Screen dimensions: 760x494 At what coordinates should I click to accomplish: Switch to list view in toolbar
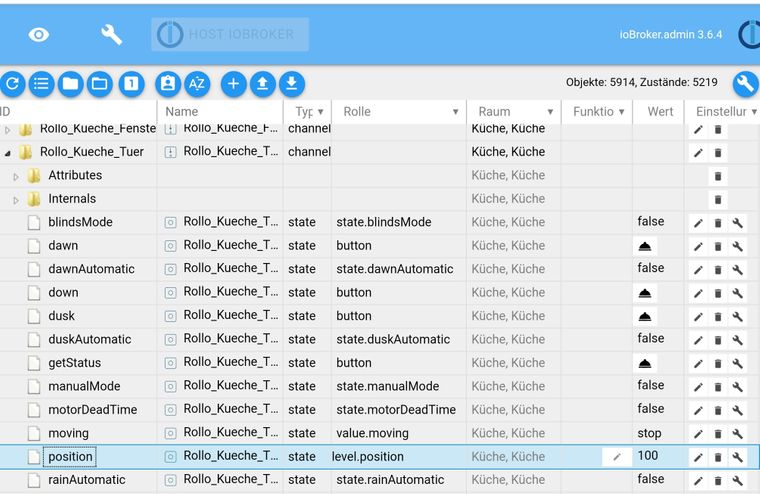click(41, 84)
